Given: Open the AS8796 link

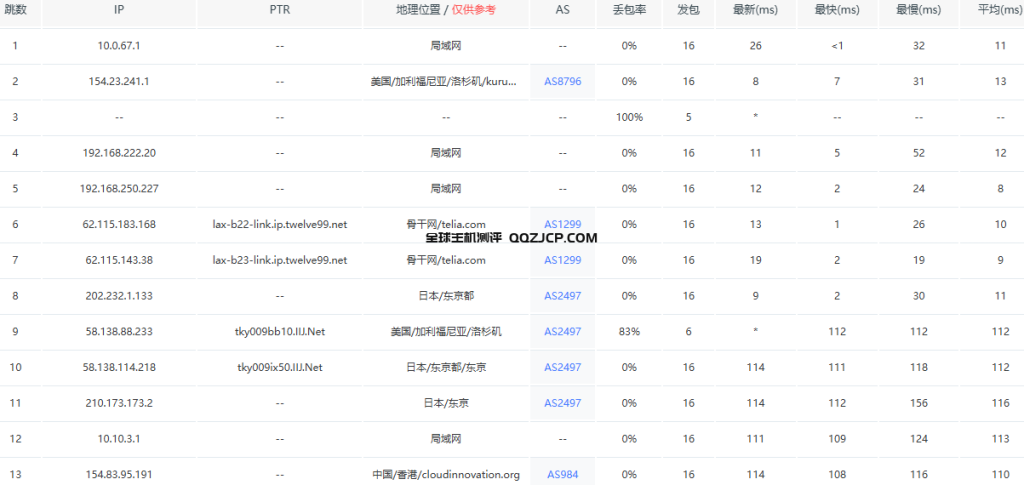Looking at the screenshot, I should [x=562, y=82].
